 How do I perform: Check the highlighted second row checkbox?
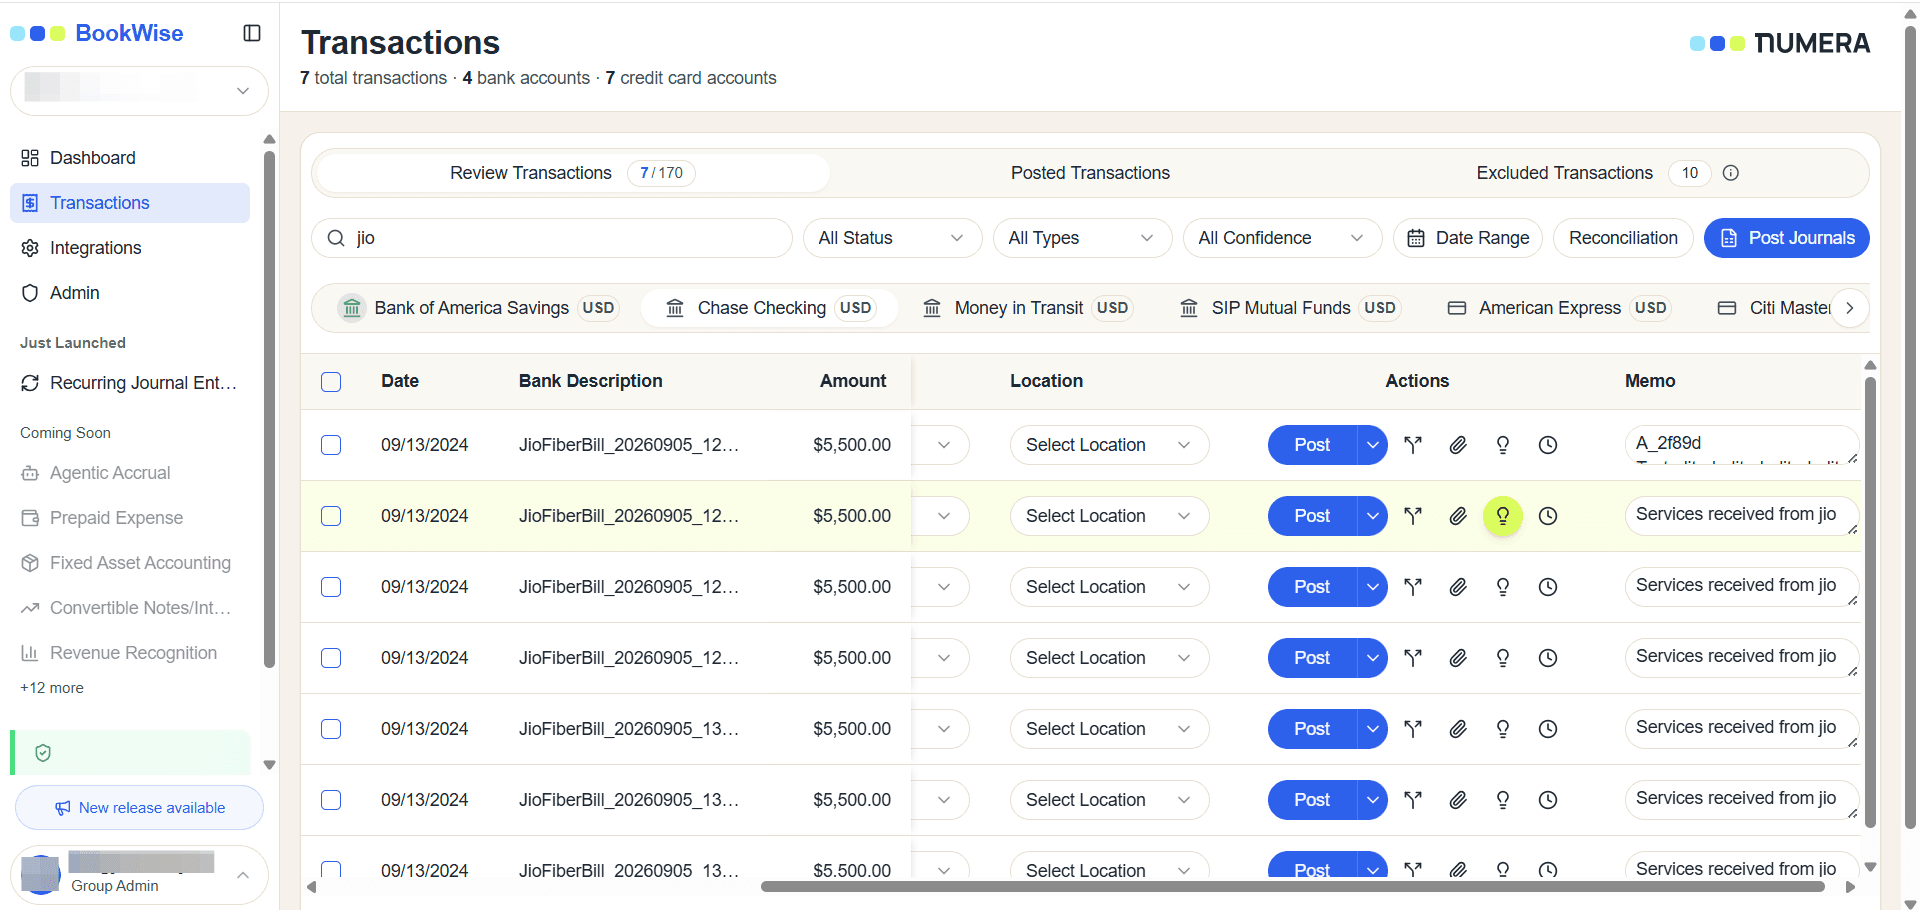tap(331, 516)
